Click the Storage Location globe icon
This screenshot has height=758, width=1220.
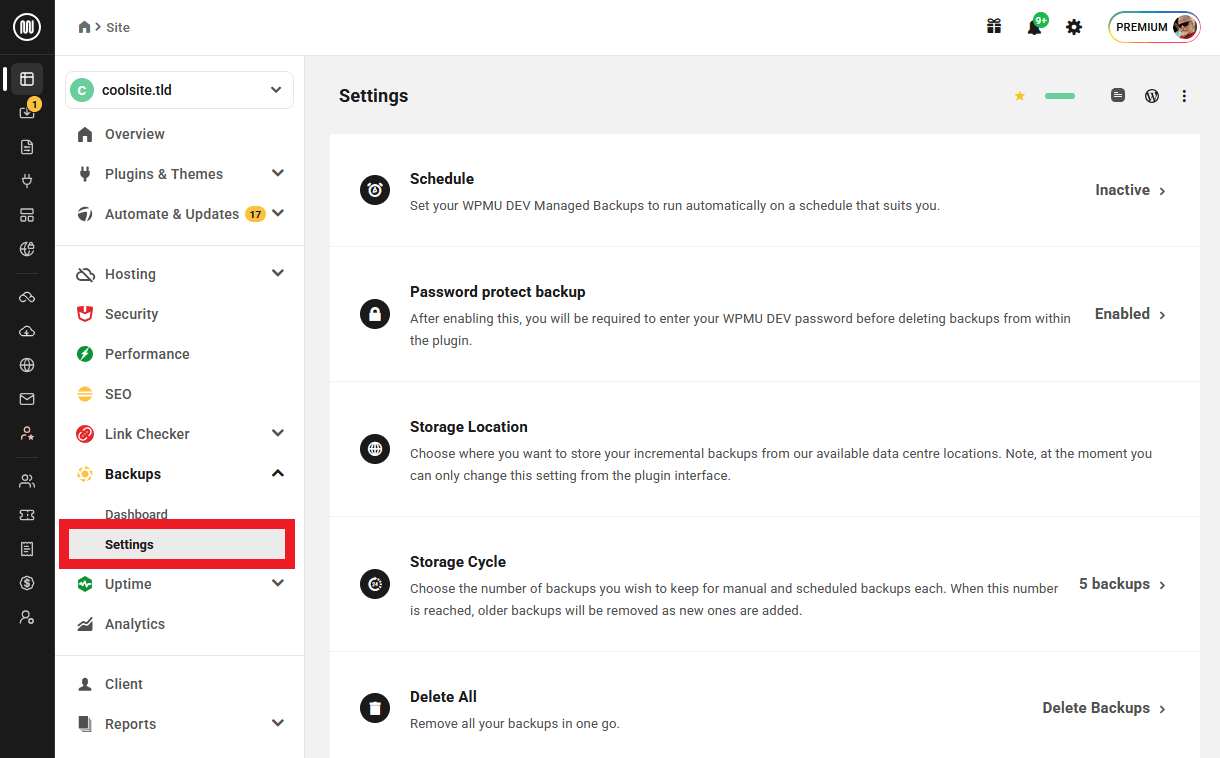tap(375, 449)
